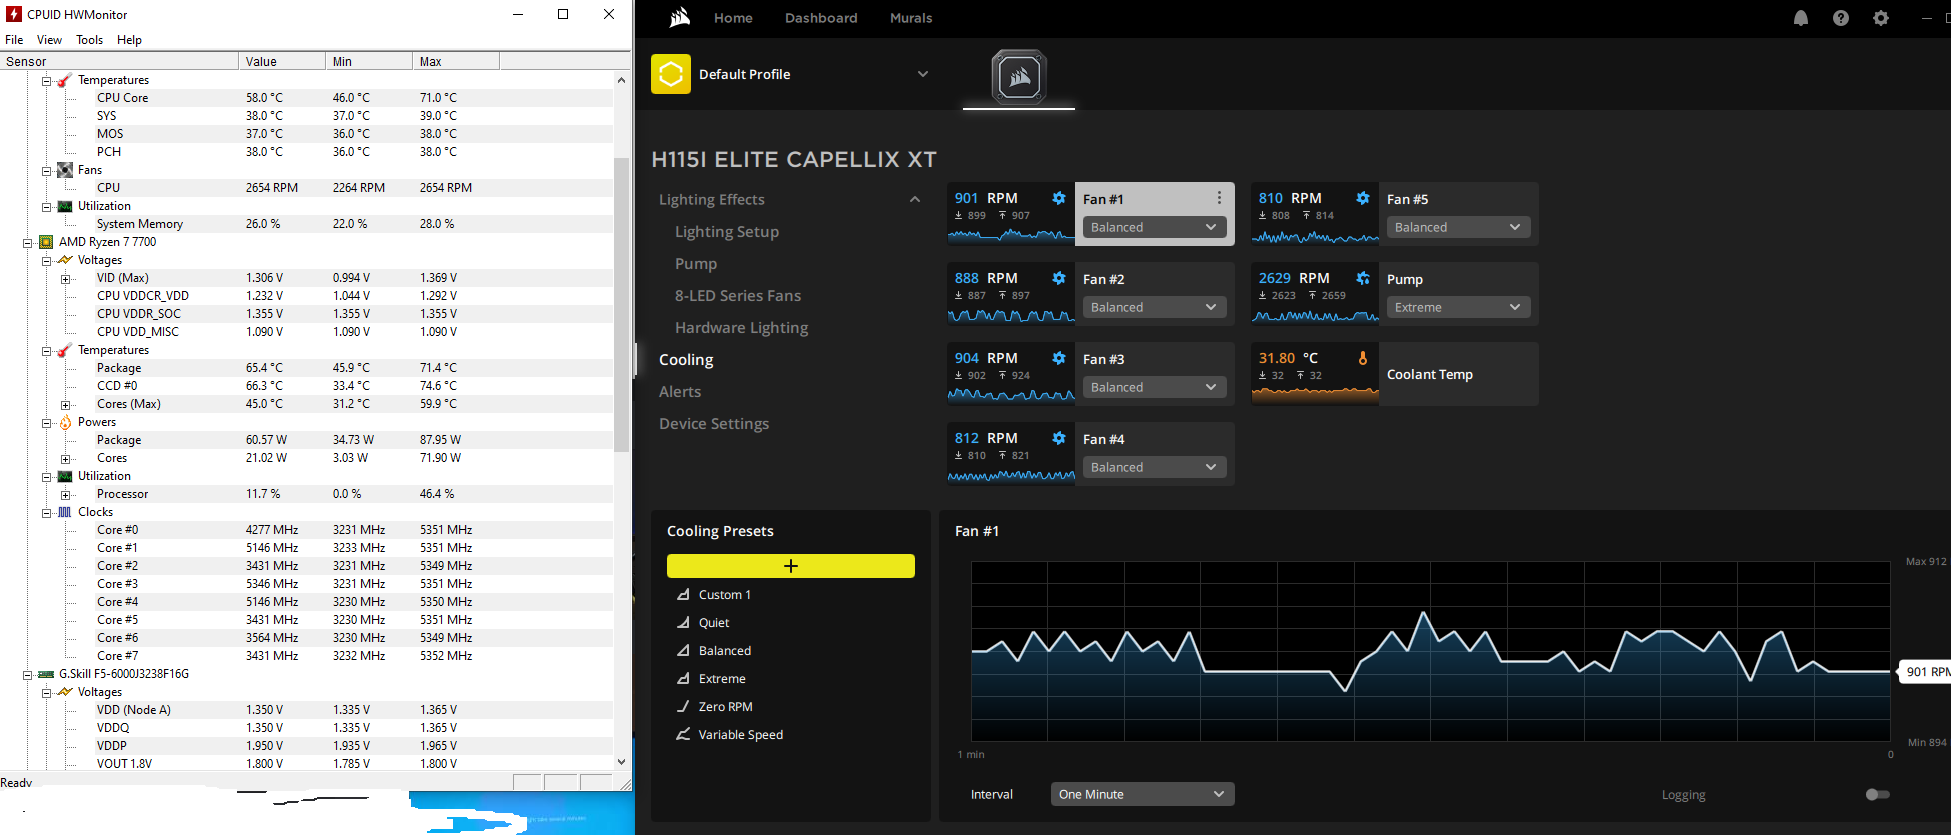The height and width of the screenshot is (835, 1951).
Task: Add a new cooling preset with plus button
Action: point(791,566)
